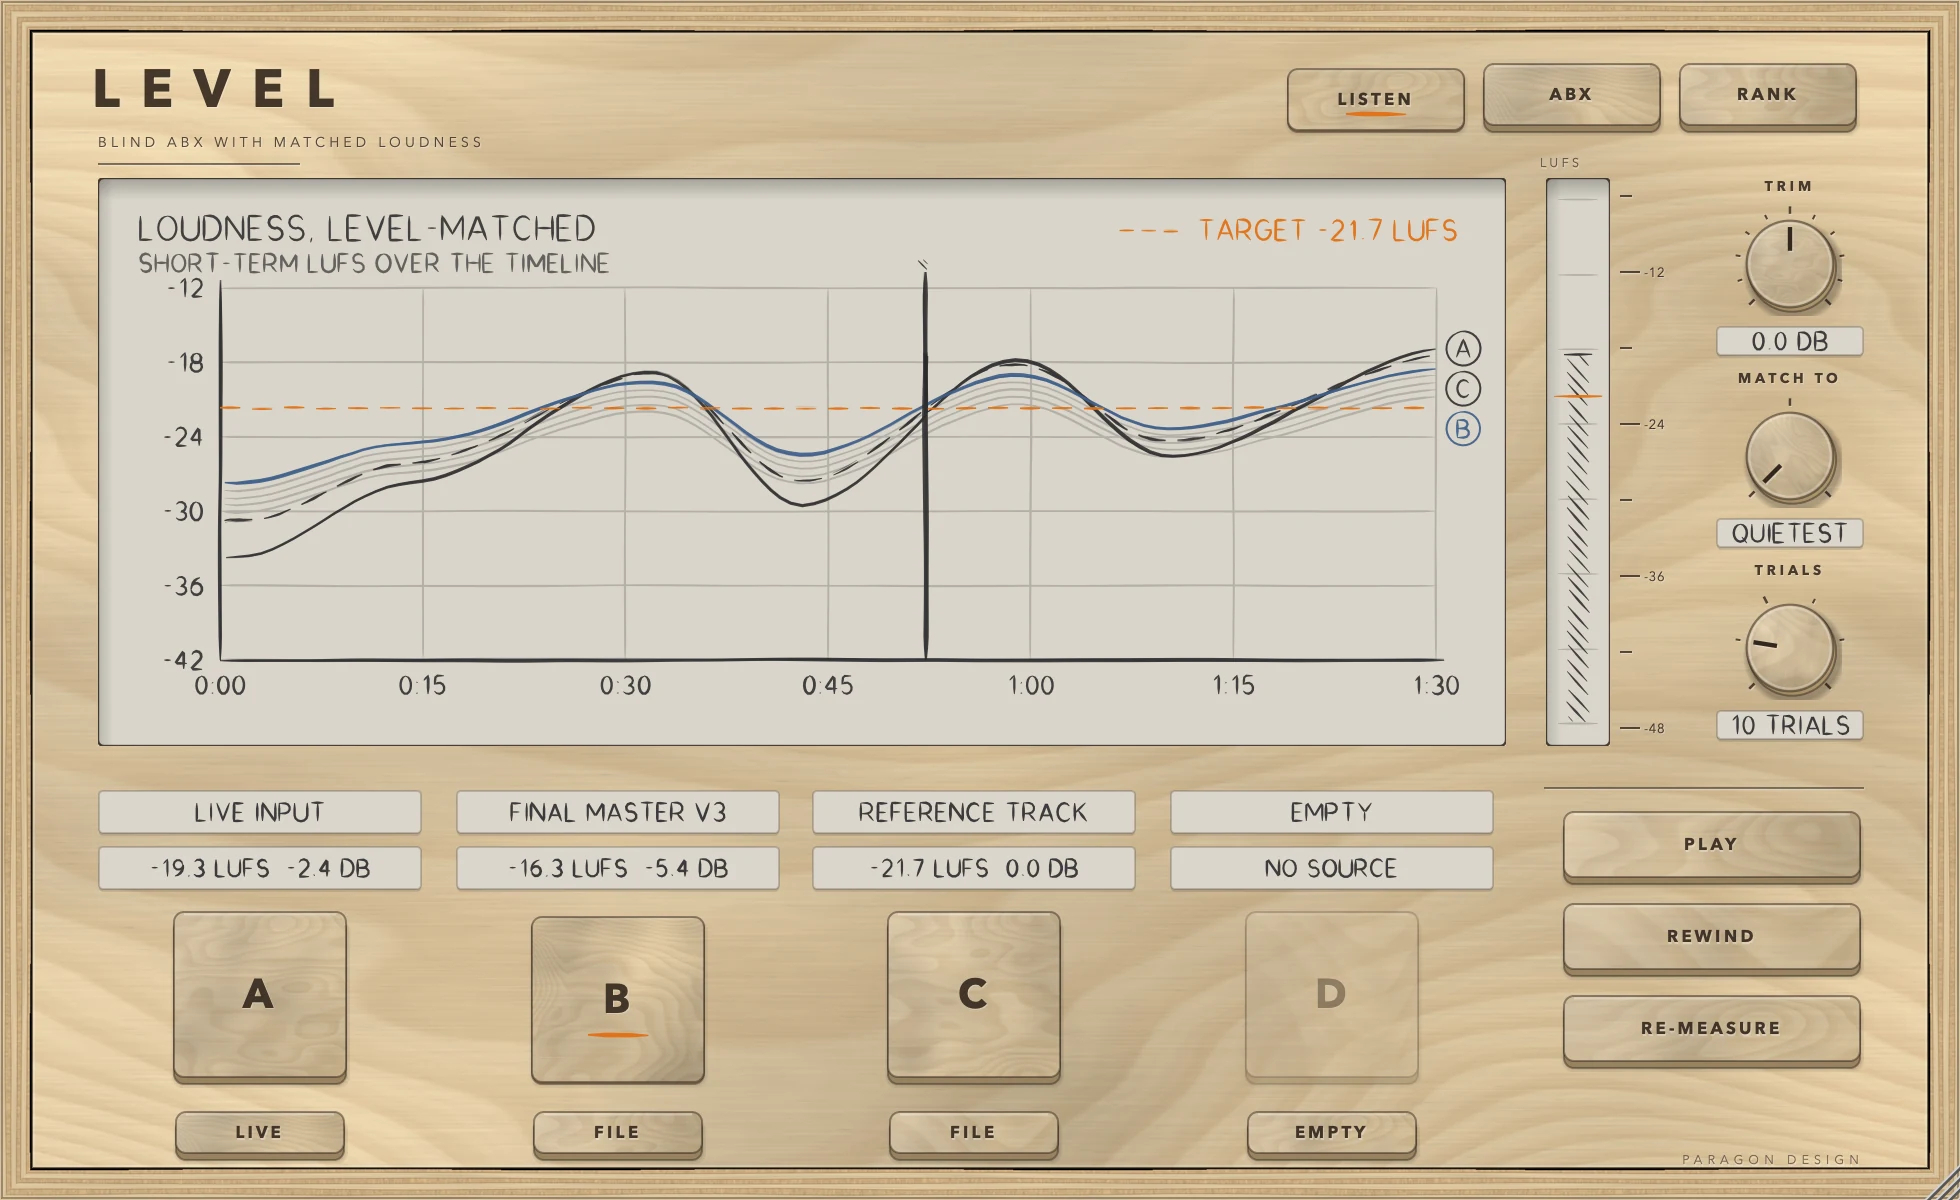1960x1200 pixels.
Task: Select source pad C
Action: [973, 995]
